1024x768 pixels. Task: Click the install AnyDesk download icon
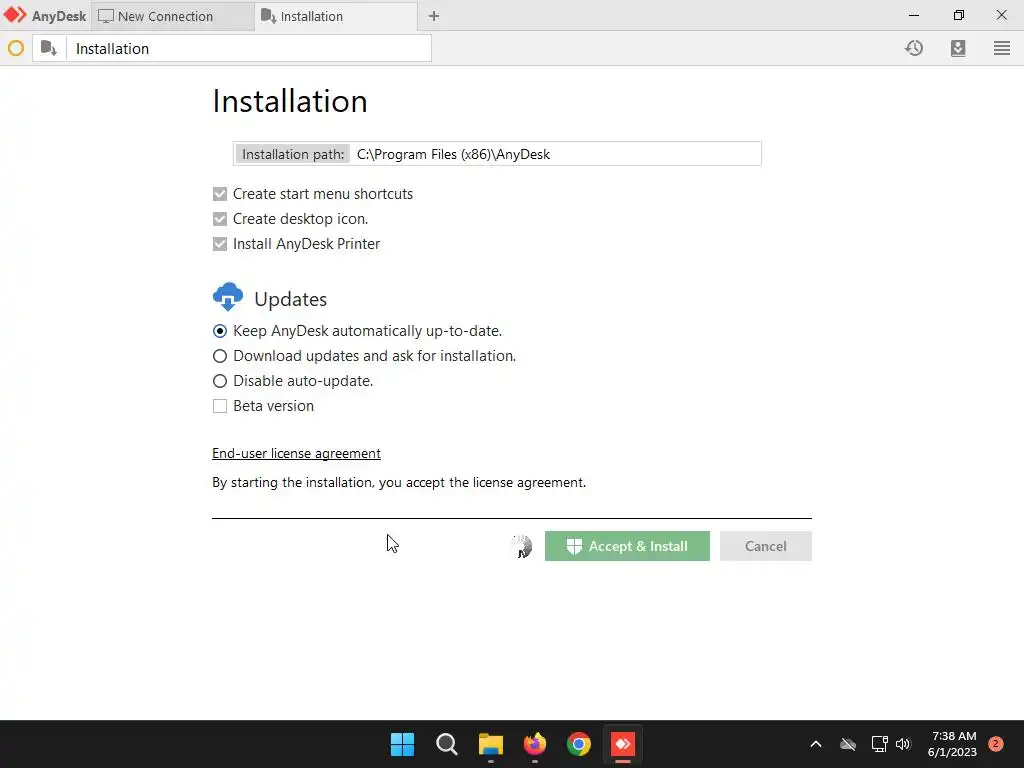pos(958,48)
